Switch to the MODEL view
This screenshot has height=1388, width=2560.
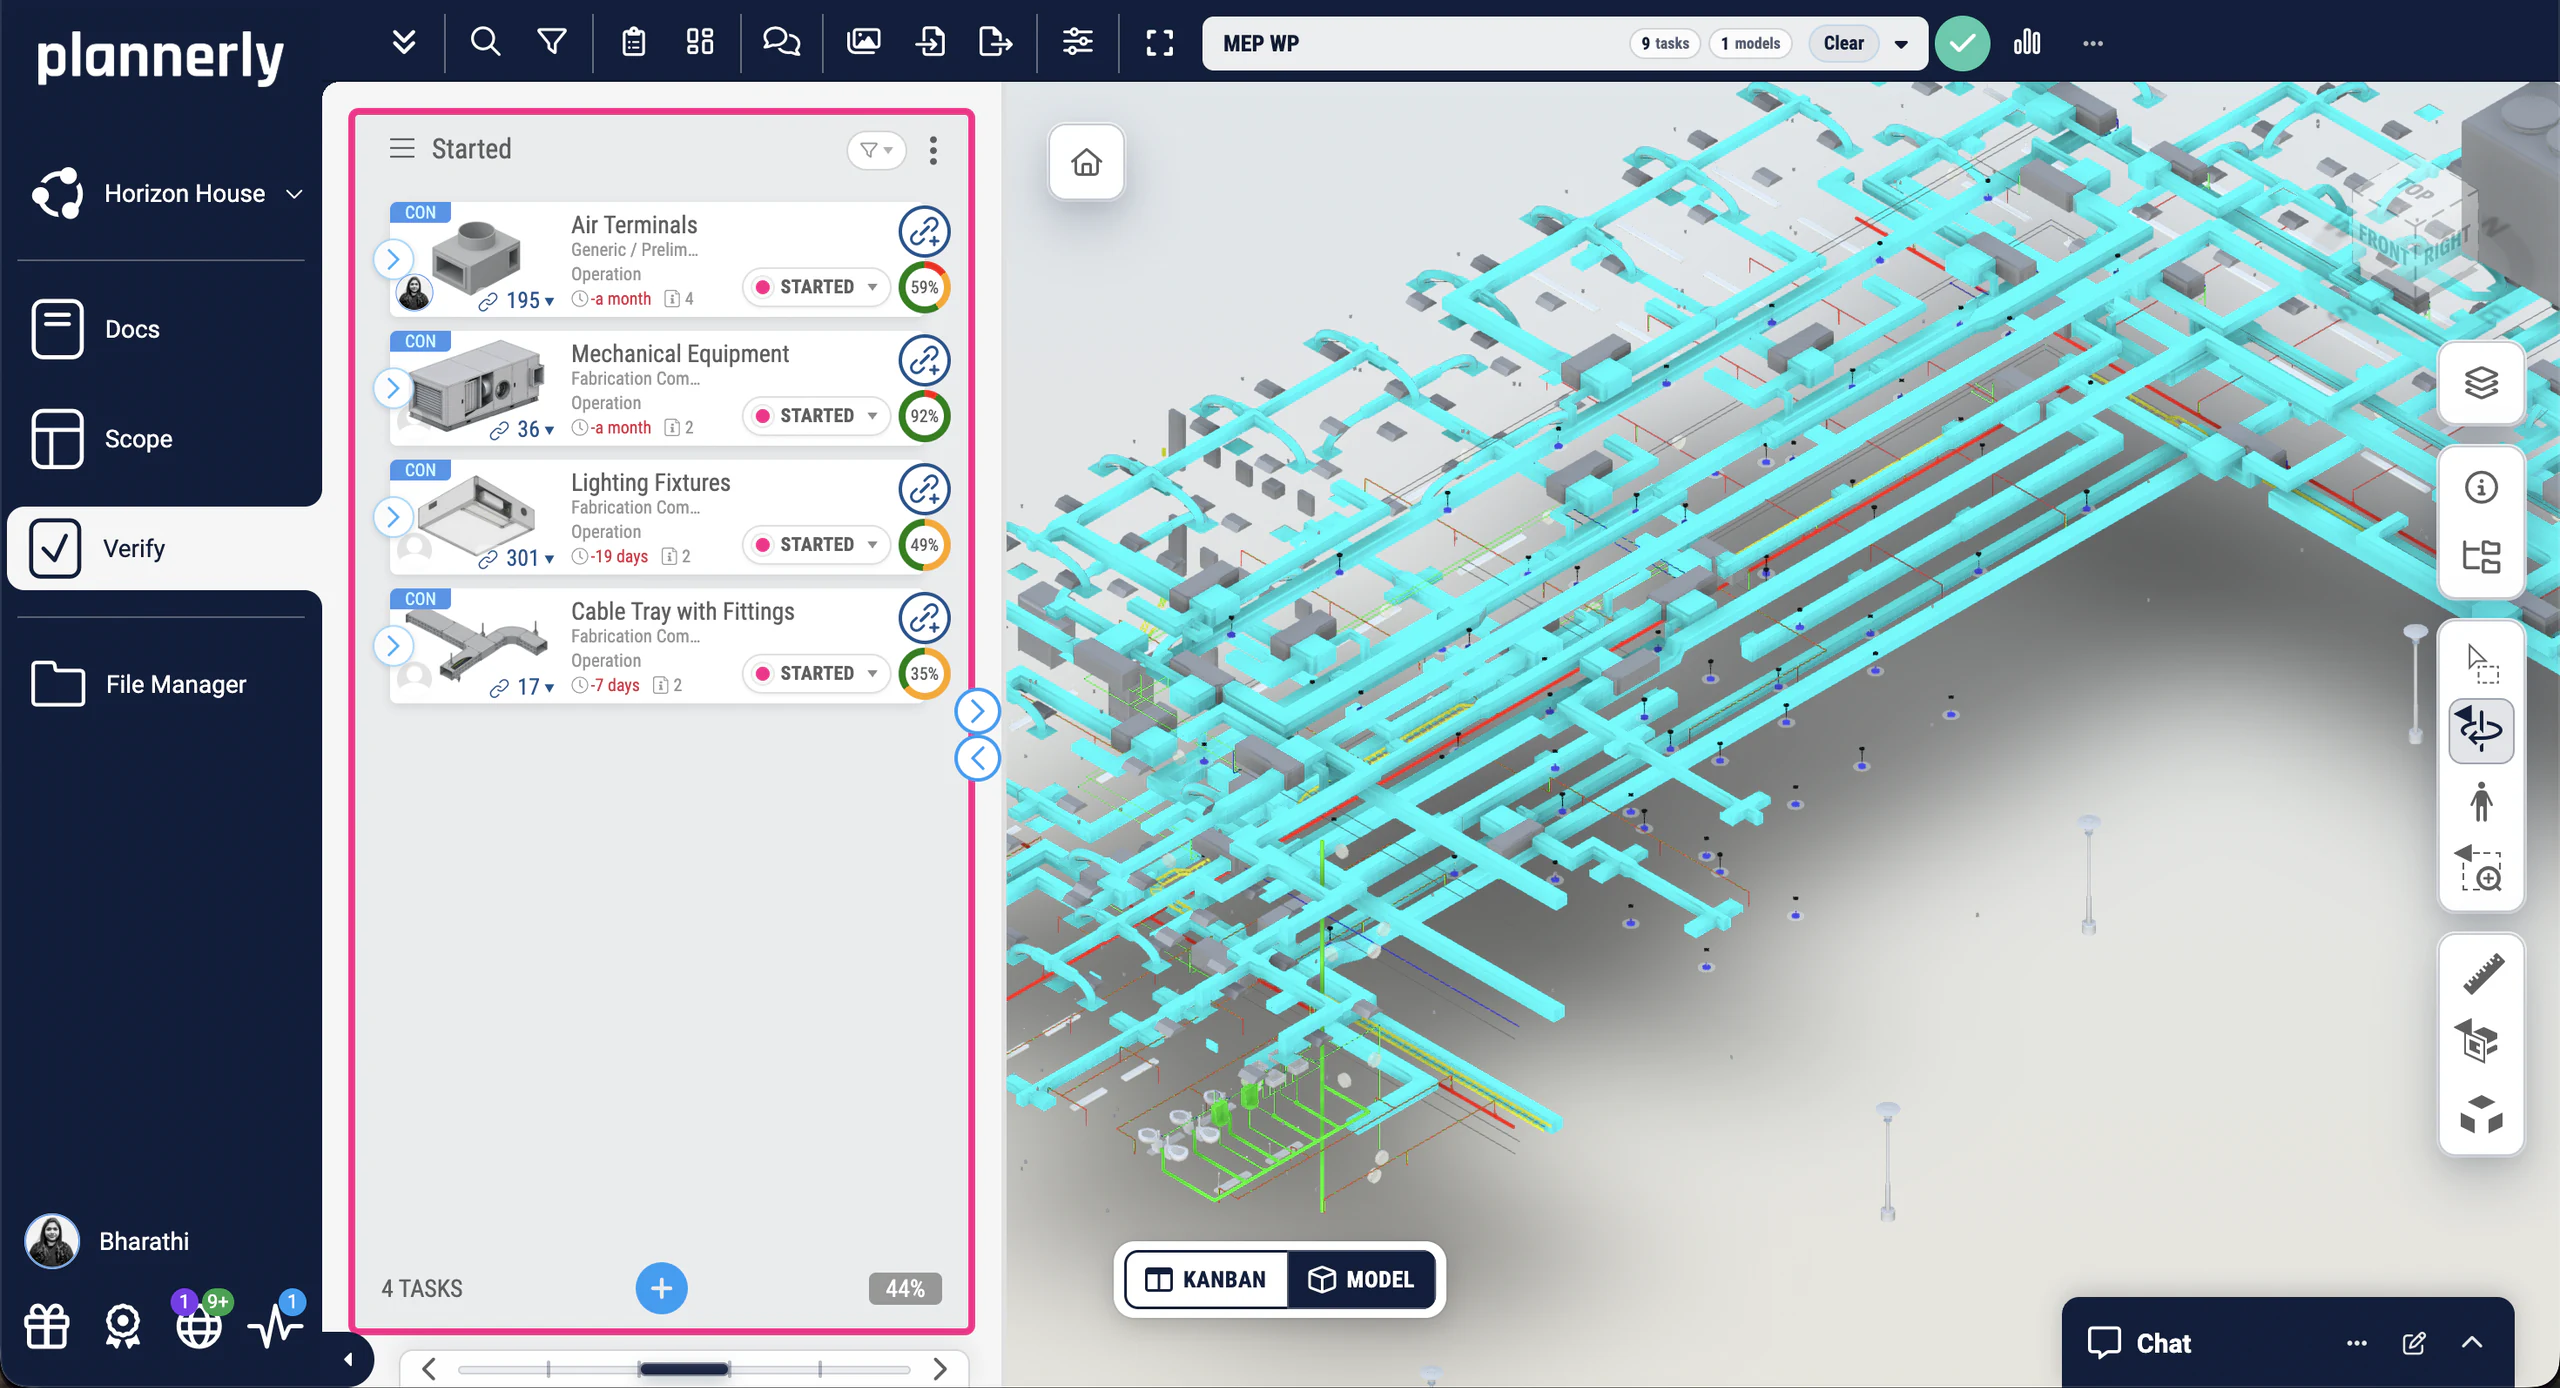(1361, 1279)
